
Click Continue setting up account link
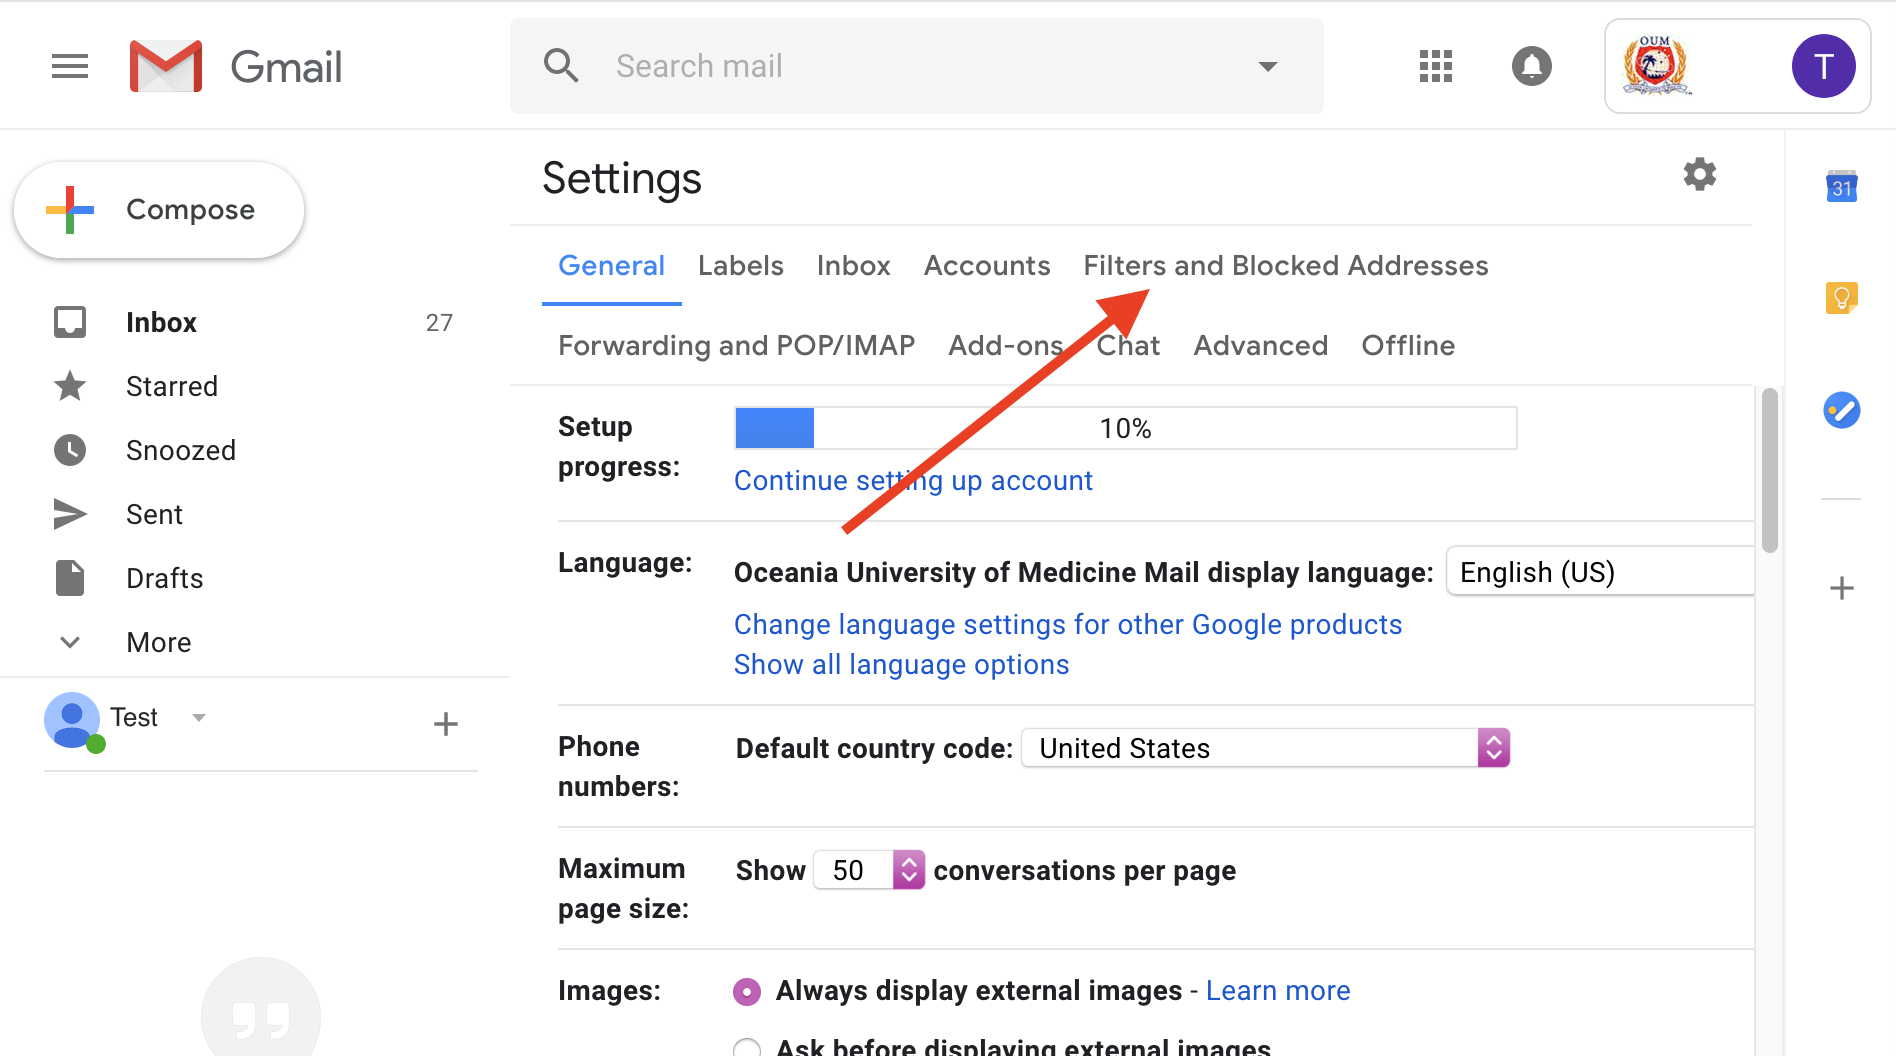(913, 481)
